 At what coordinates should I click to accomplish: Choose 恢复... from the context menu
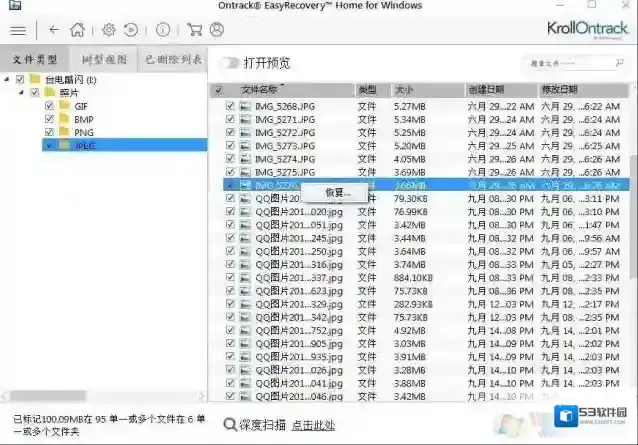click(337, 192)
